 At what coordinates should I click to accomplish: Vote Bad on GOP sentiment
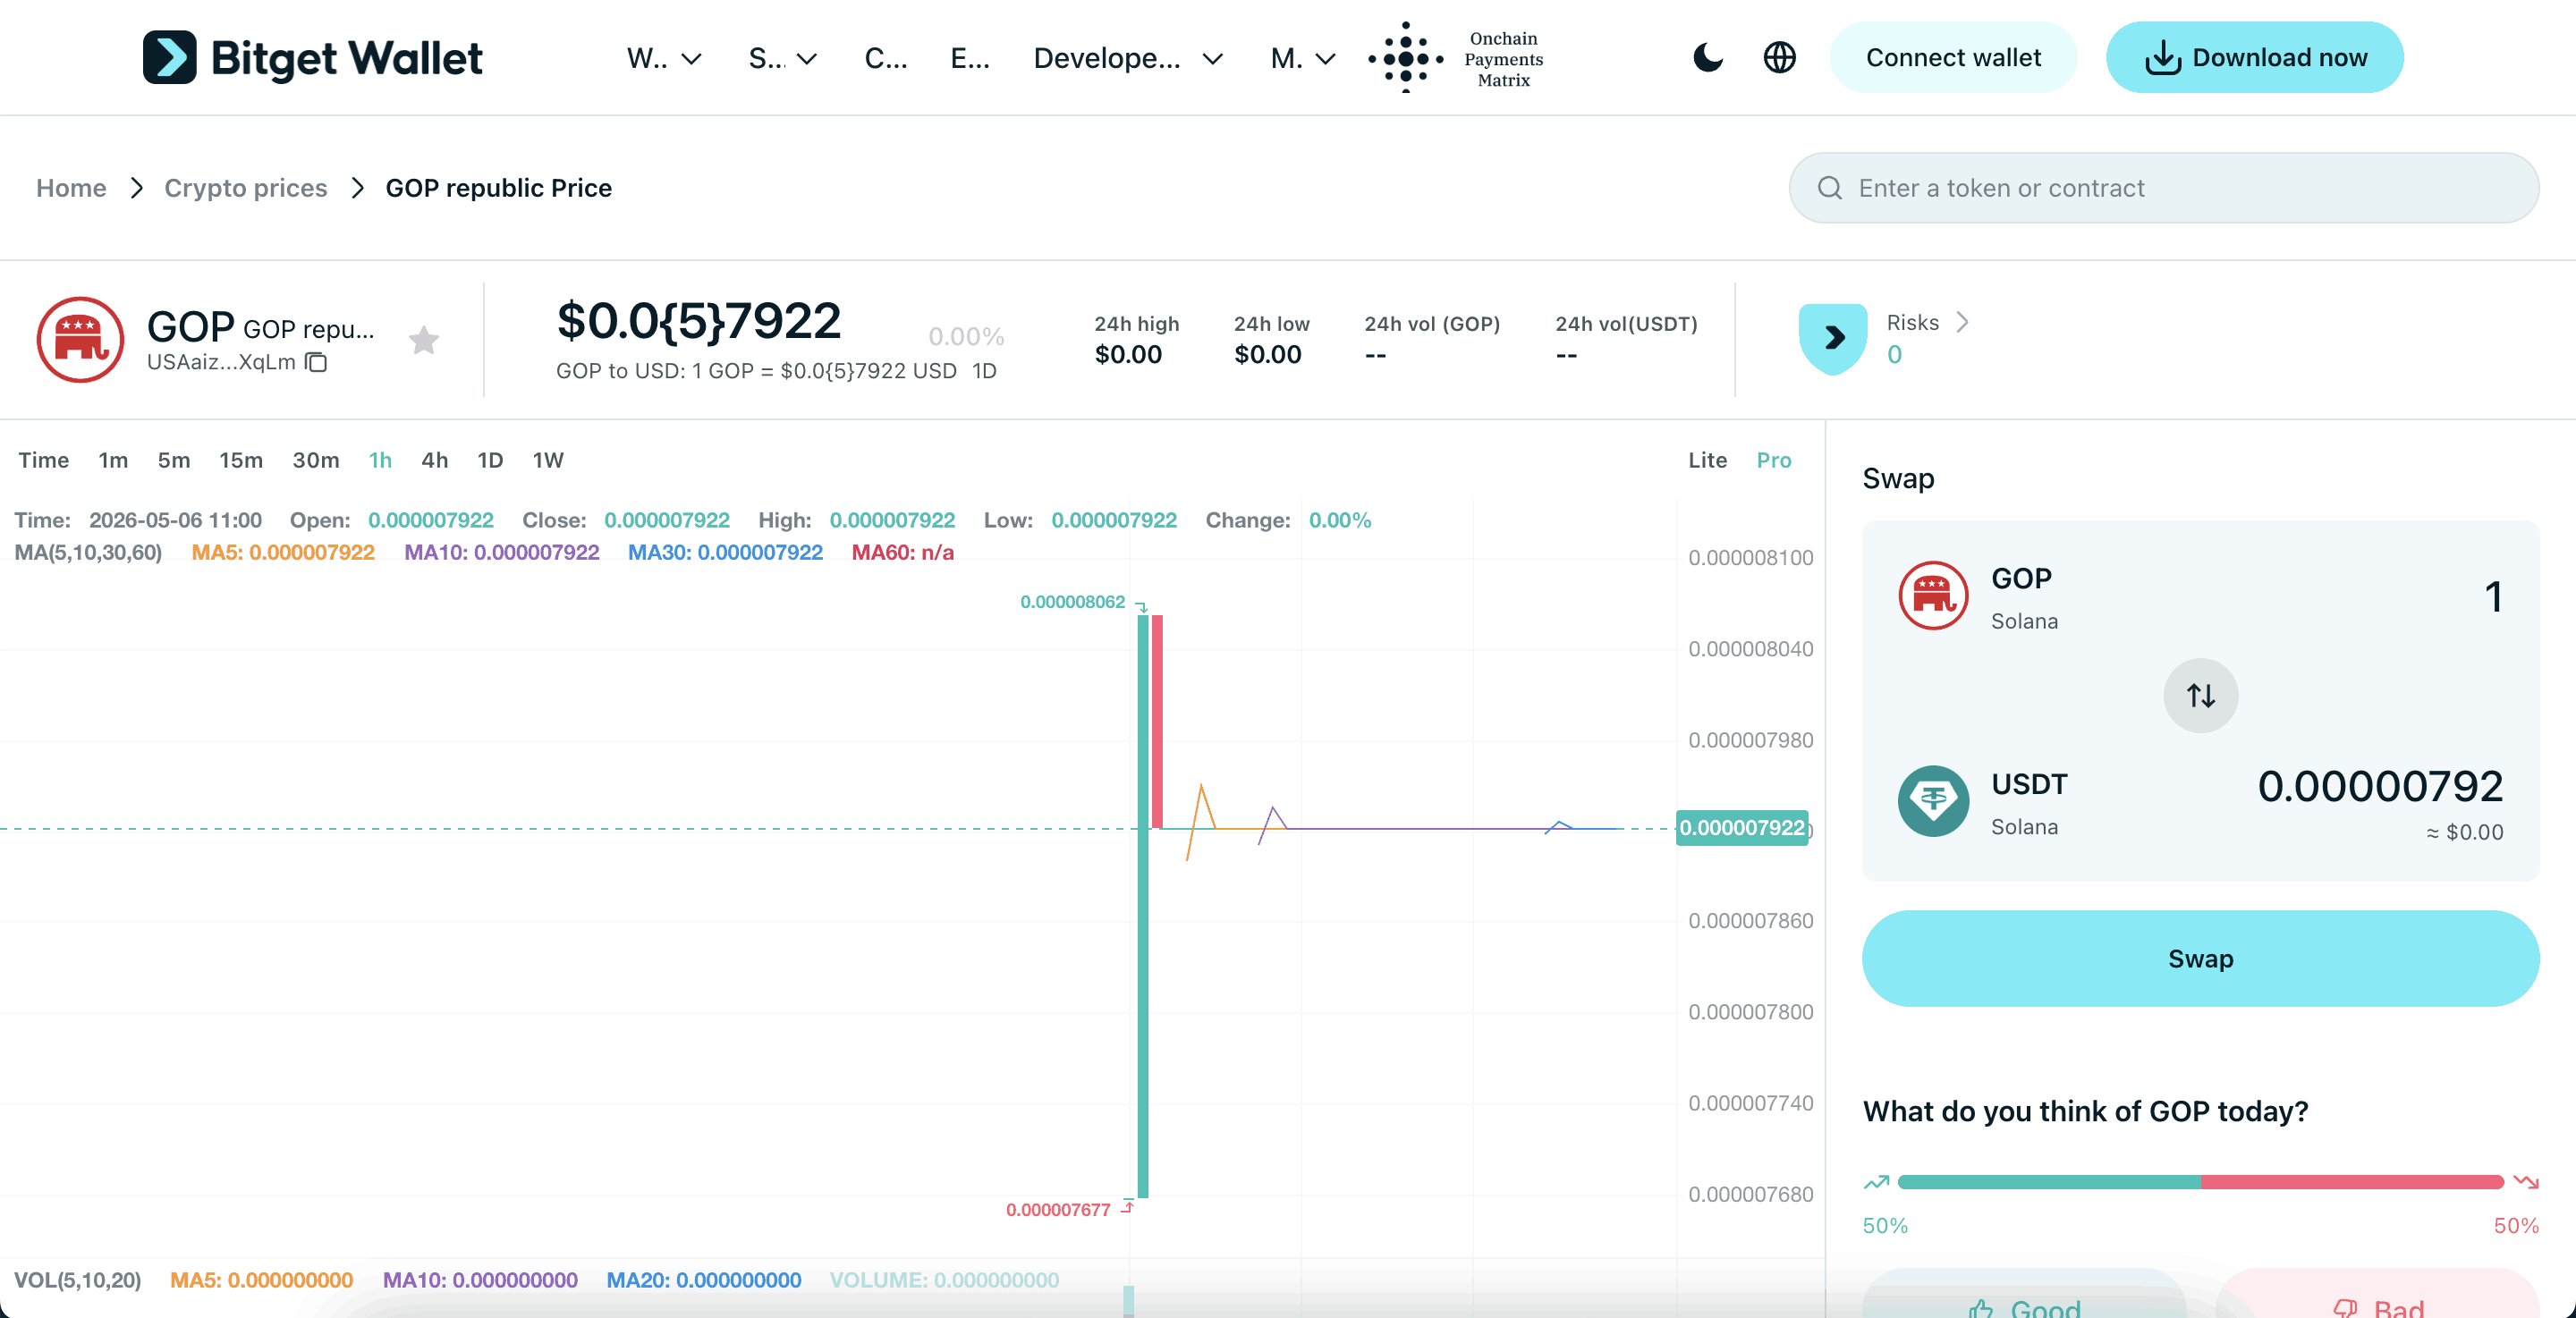click(x=2378, y=1294)
